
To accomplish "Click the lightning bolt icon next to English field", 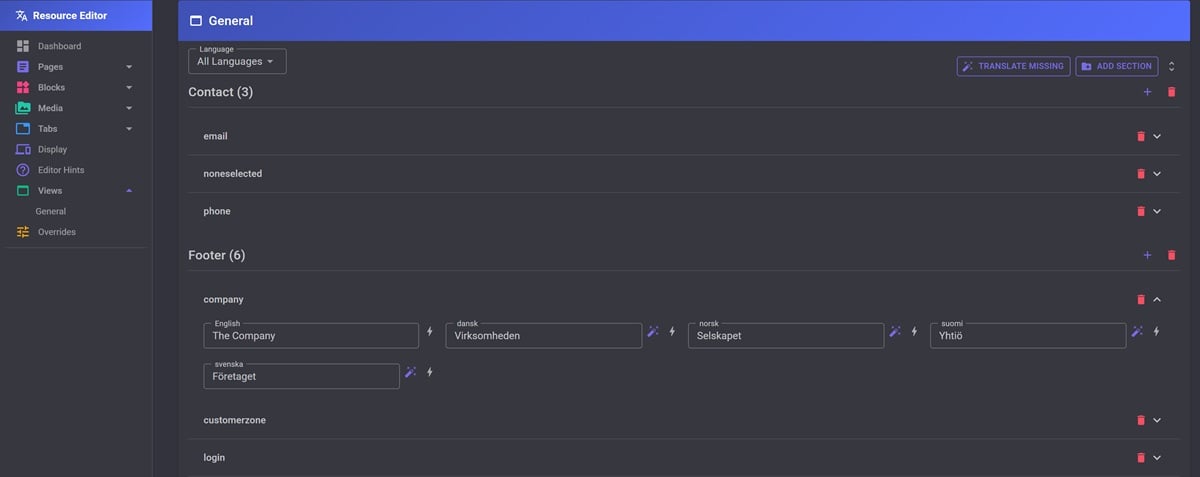I will [430, 331].
